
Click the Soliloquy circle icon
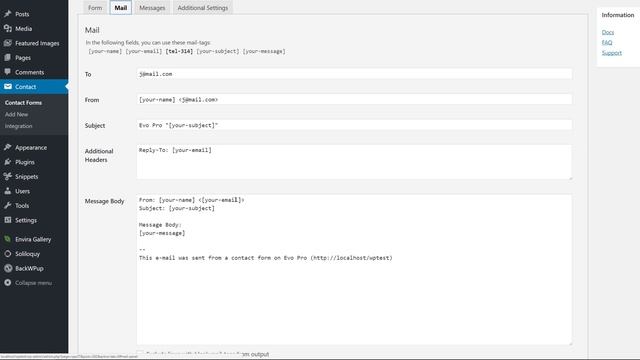(x=8, y=254)
